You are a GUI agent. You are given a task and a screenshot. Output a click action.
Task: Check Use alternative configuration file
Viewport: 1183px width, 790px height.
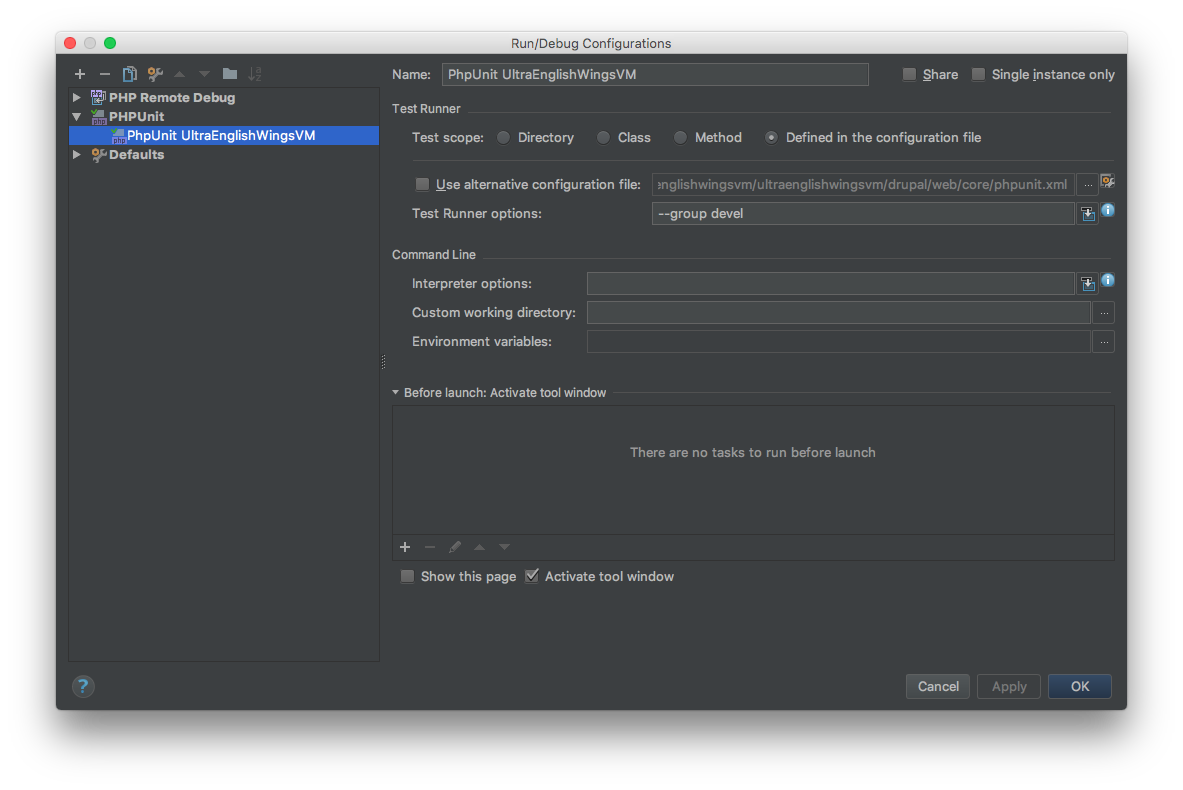[422, 184]
